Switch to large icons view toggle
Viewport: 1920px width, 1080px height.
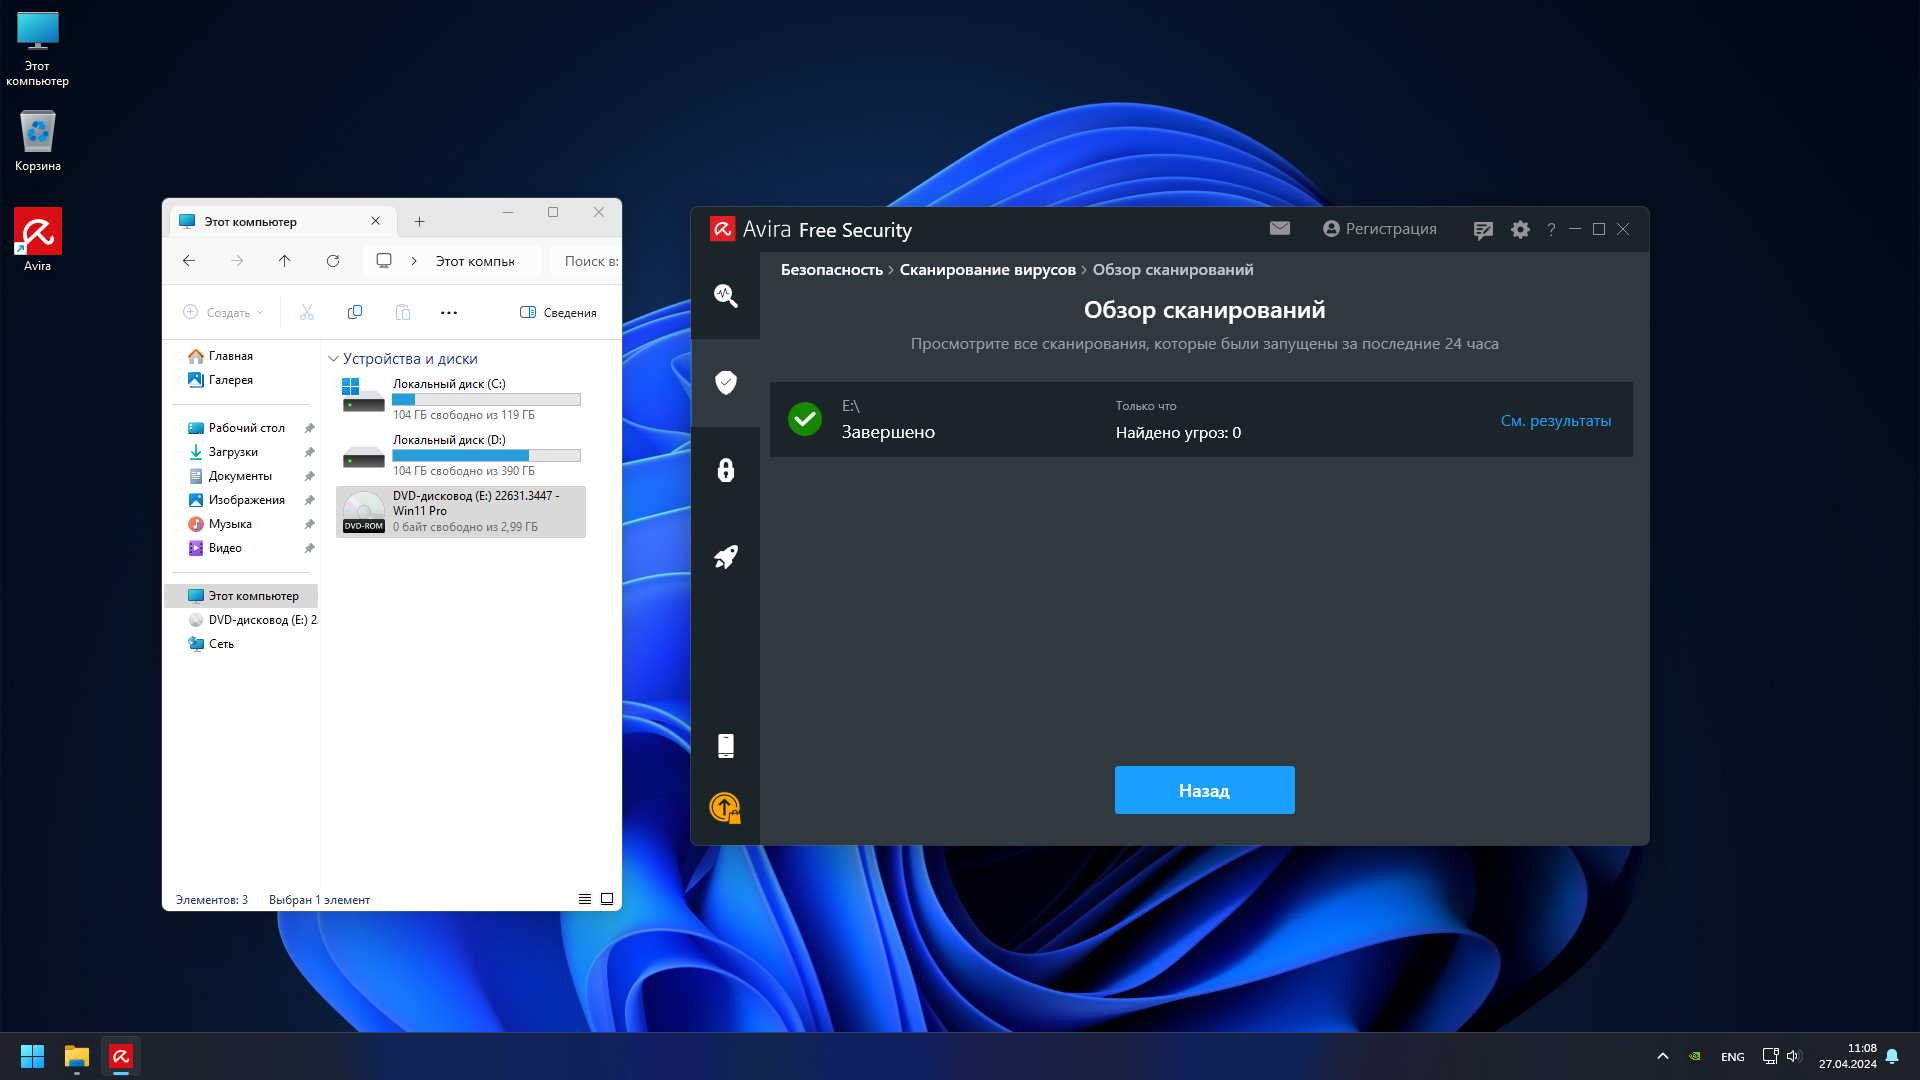[607, 899]
